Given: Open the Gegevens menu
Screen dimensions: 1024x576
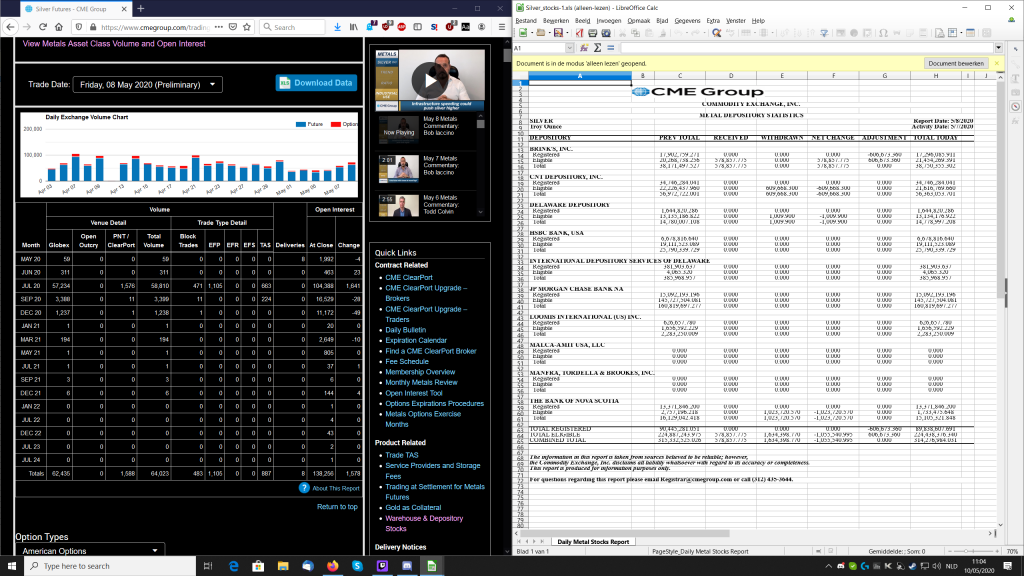Looking at the screenshot, I should (687, 20).
